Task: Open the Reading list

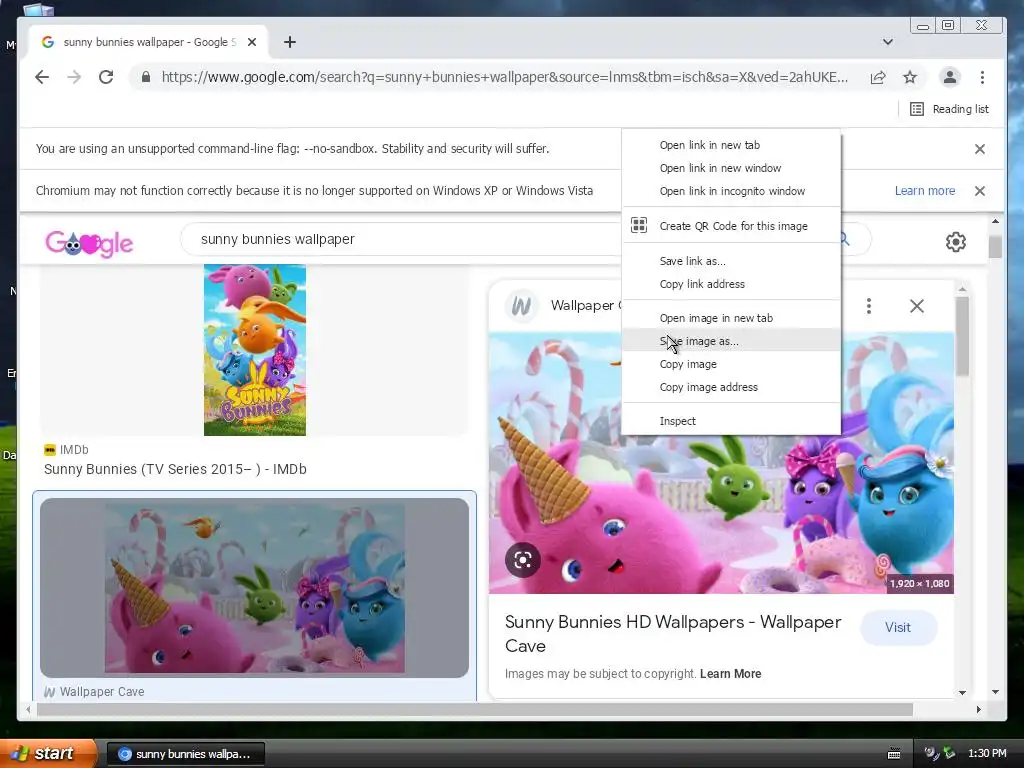Action: coord(949,109)
